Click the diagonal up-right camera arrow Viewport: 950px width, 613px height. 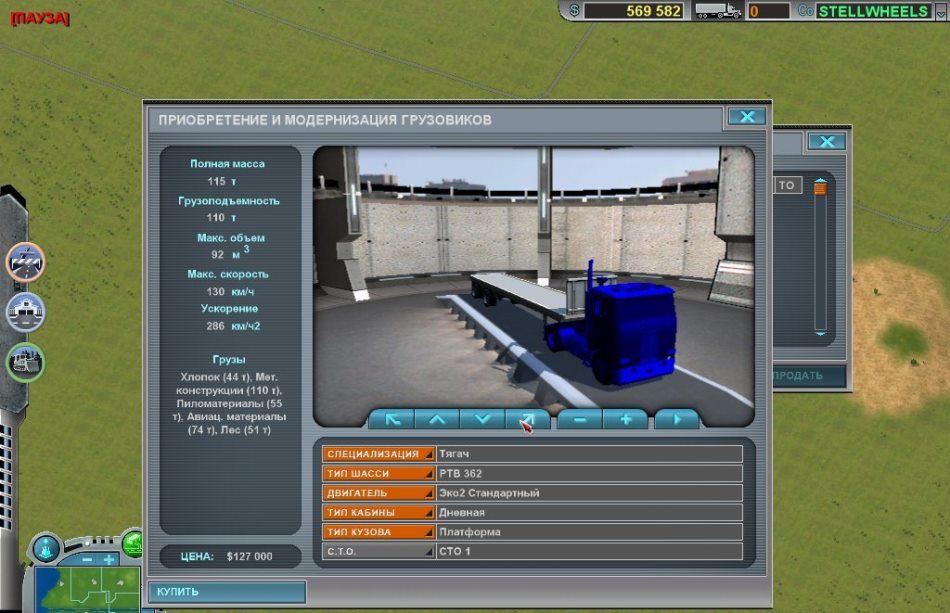[528, 419]
